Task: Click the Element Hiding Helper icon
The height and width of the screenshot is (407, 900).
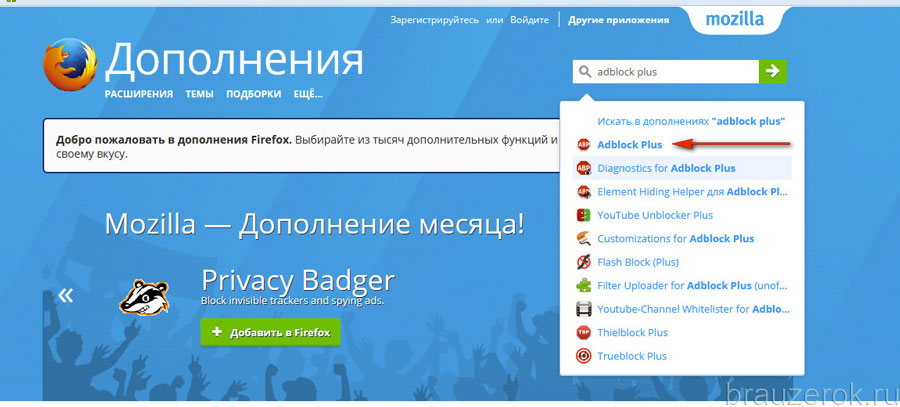Action: tap(583, 192)
